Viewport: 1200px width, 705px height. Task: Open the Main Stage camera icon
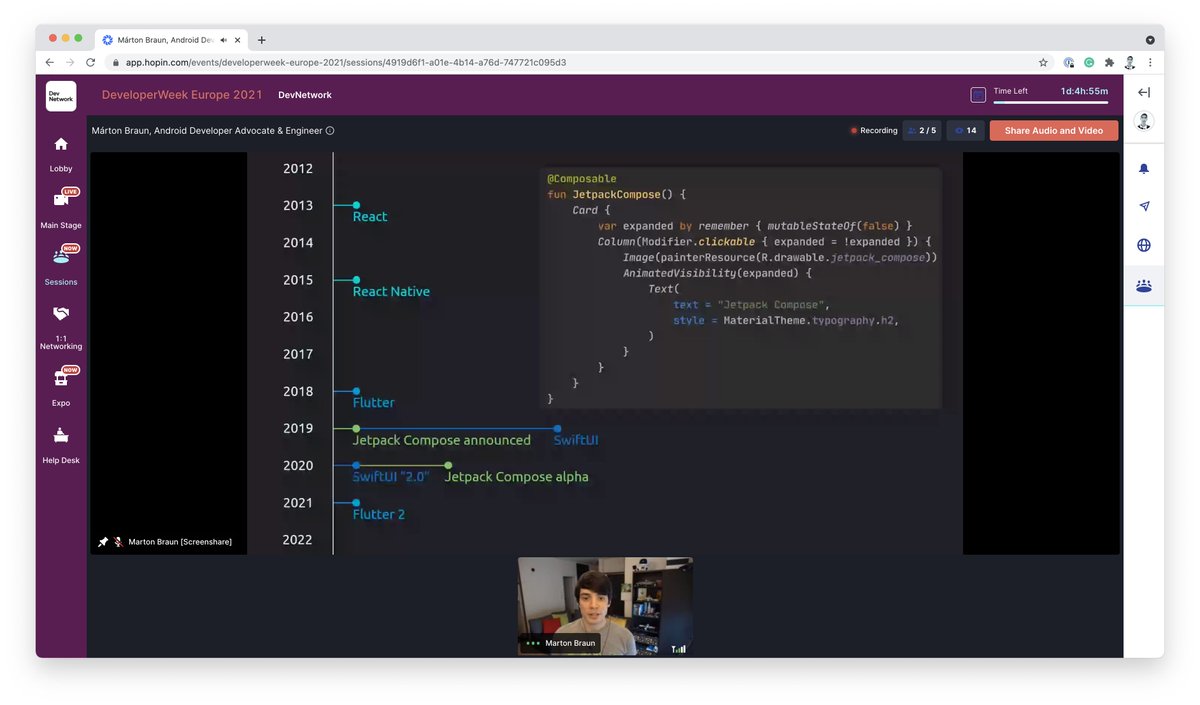[x=61, y=200]
